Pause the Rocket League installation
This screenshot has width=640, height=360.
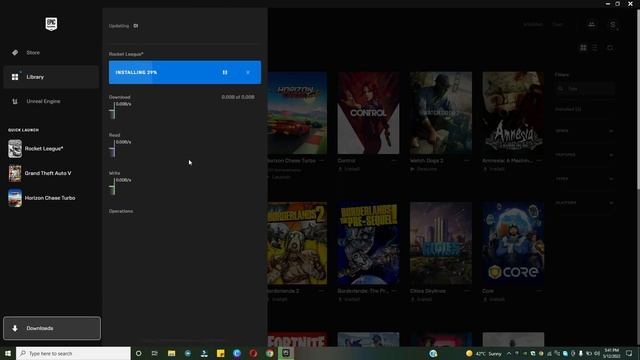[x=224, y=72]
